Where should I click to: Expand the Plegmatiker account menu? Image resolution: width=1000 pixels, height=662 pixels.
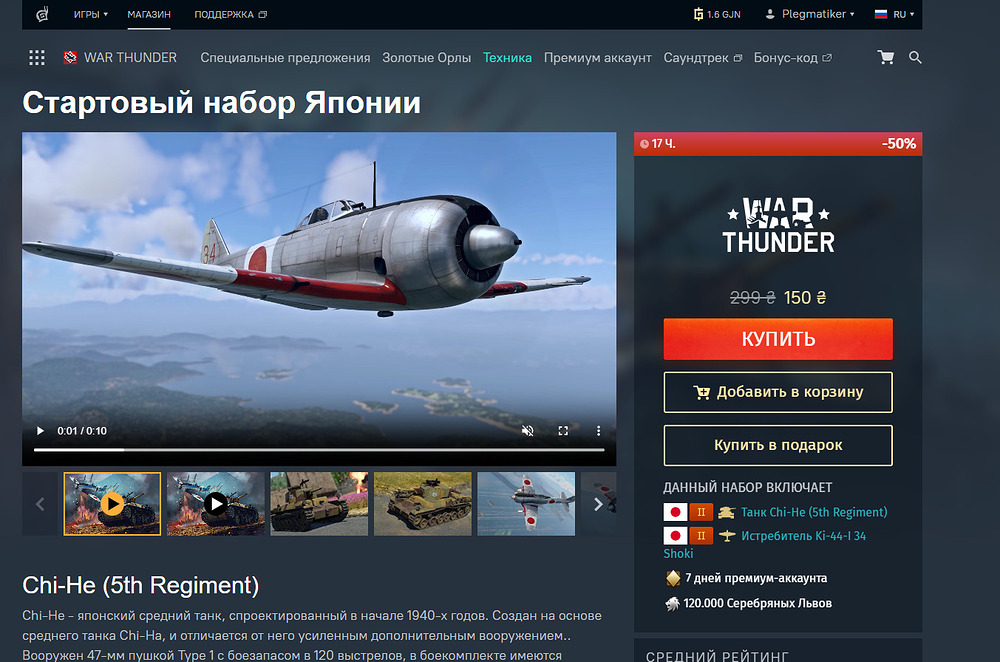click(x=810, y=14)
